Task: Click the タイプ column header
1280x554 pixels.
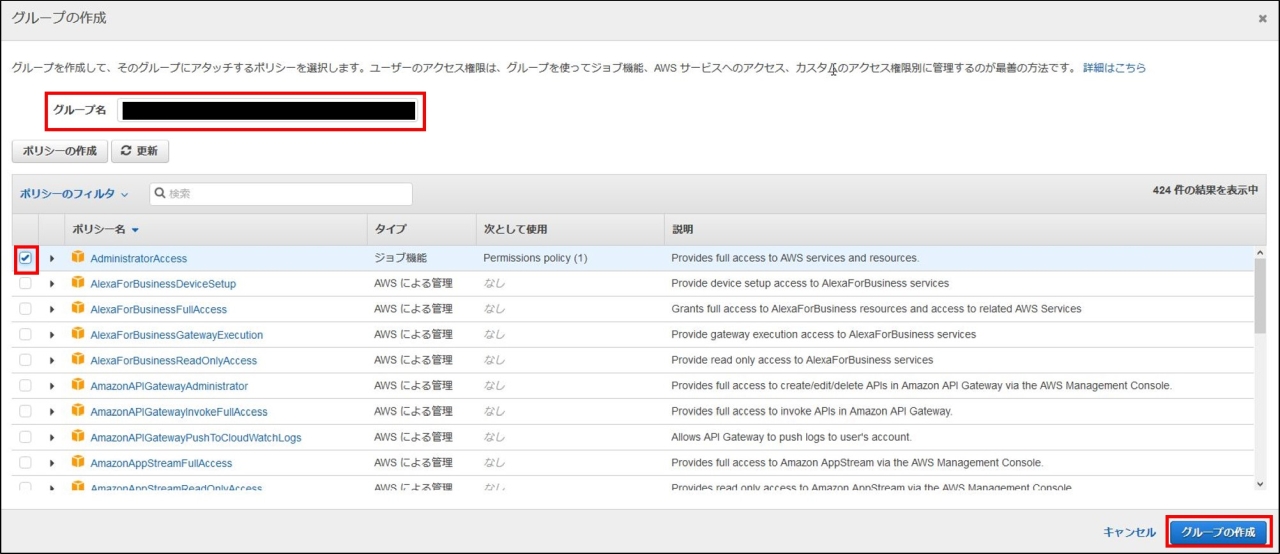Action: click(390, 229)
